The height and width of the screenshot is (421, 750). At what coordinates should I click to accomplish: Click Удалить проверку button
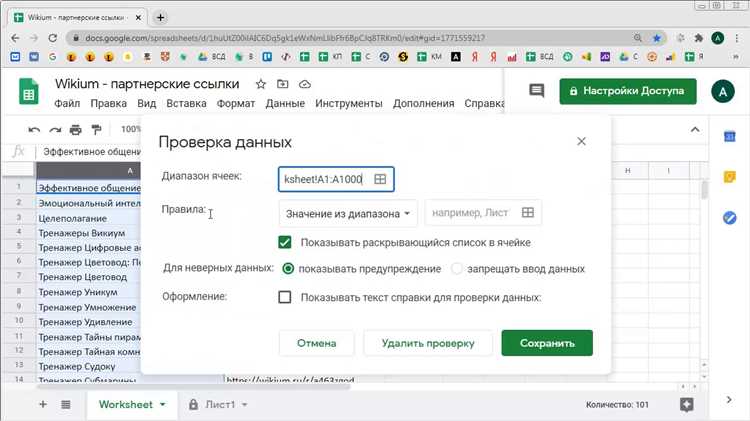click(x=428, y=343)
